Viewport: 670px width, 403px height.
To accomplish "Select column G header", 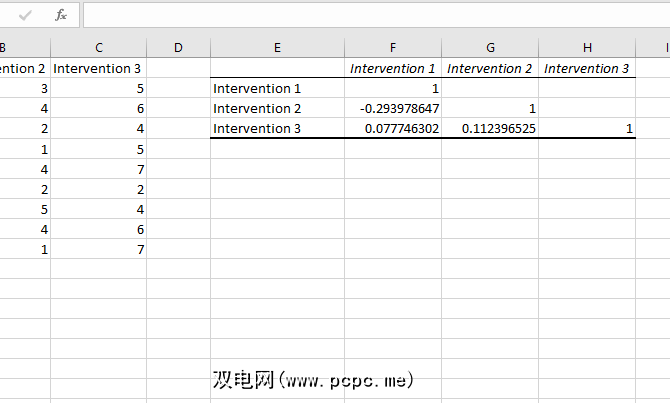I will point(490,48).
